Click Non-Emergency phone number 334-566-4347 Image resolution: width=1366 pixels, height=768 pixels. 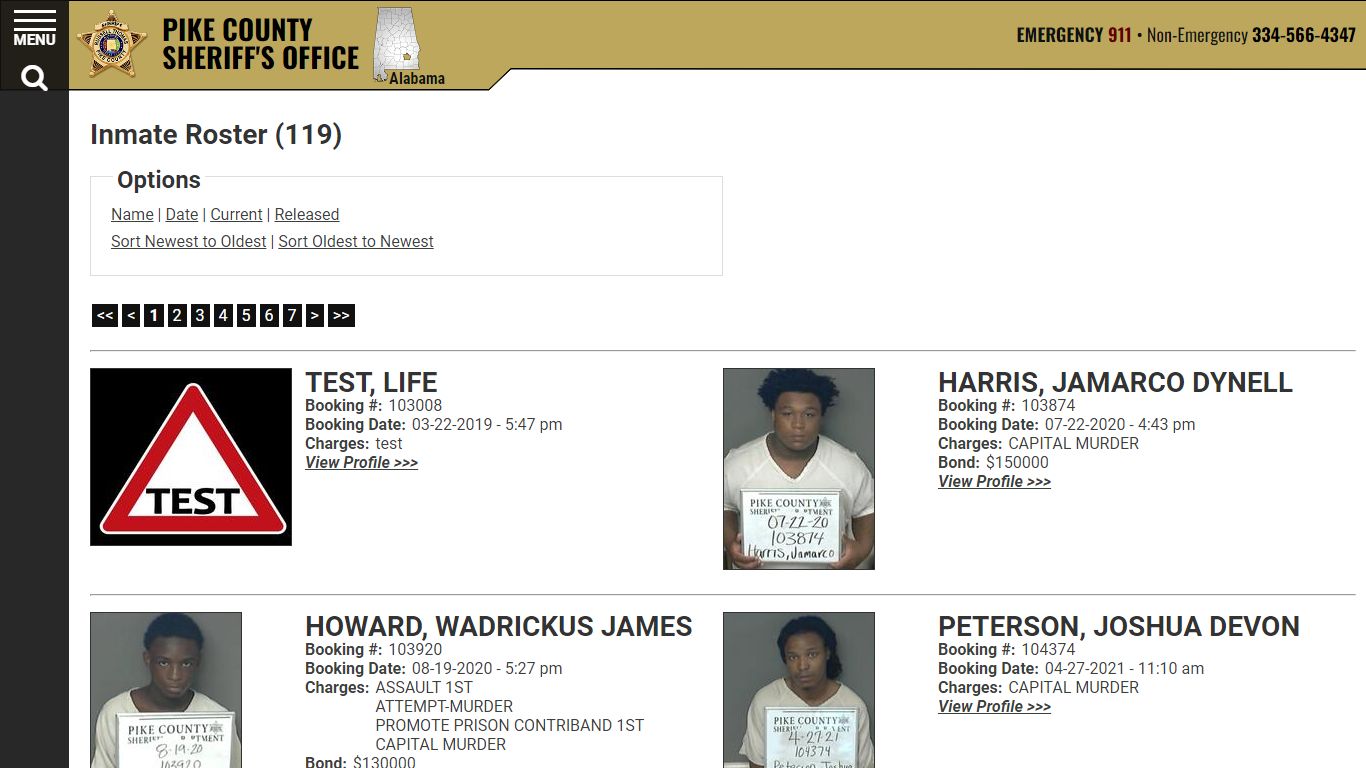[x=1303, y=35]
